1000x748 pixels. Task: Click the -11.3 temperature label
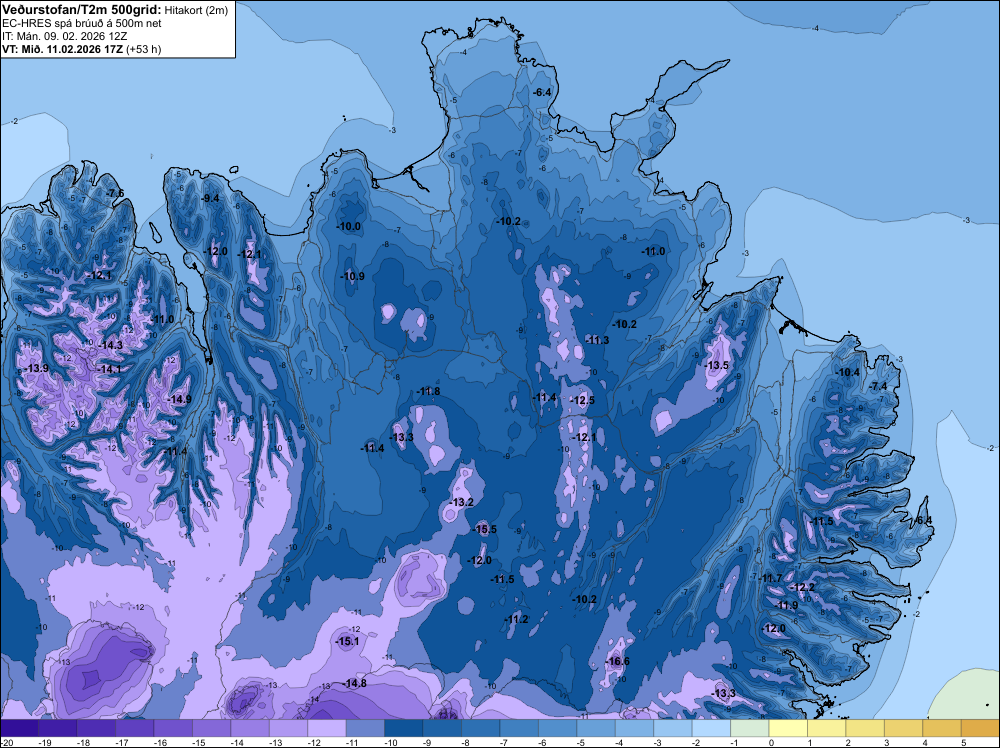tap(597, 340)
